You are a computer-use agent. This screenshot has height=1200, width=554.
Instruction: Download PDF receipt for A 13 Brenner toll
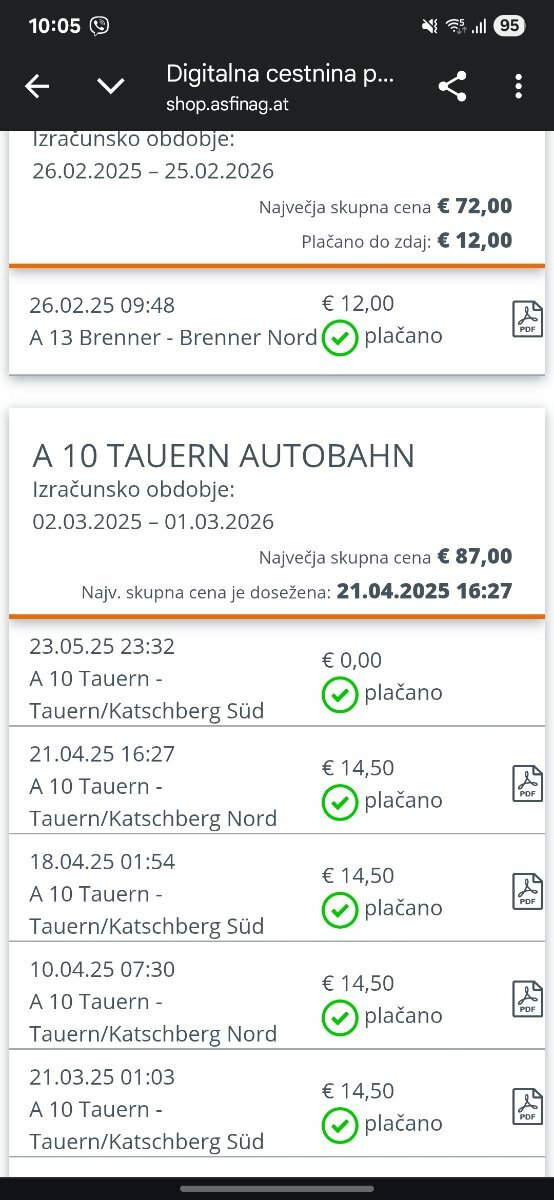coord(527,319)
